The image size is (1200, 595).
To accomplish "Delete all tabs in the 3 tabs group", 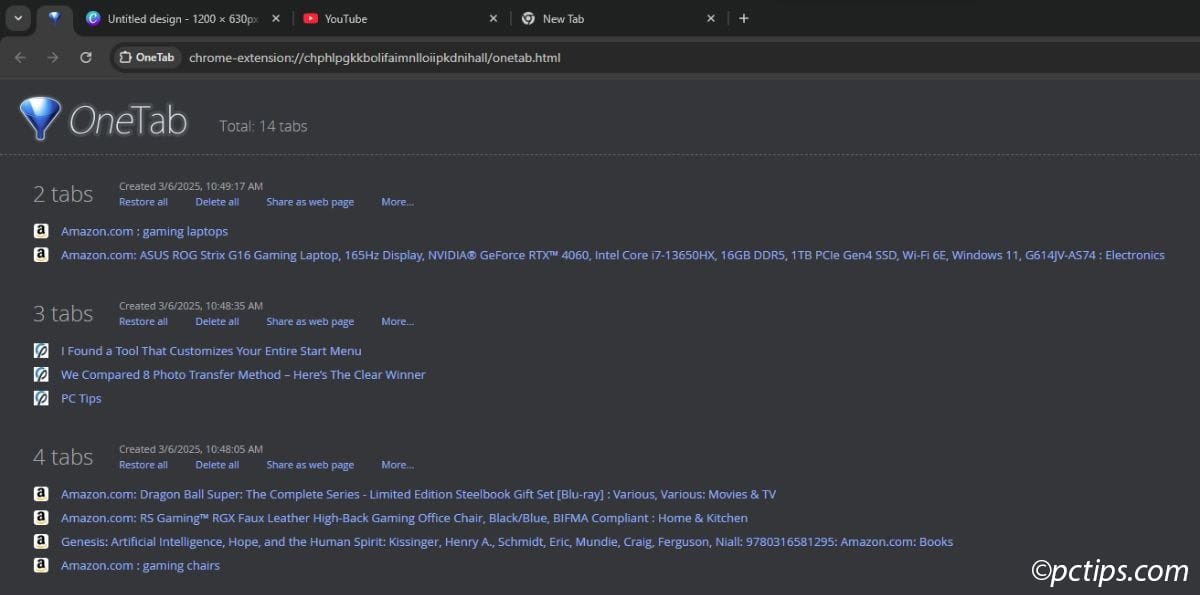I will pyautogui.click(x=217, y=321).
